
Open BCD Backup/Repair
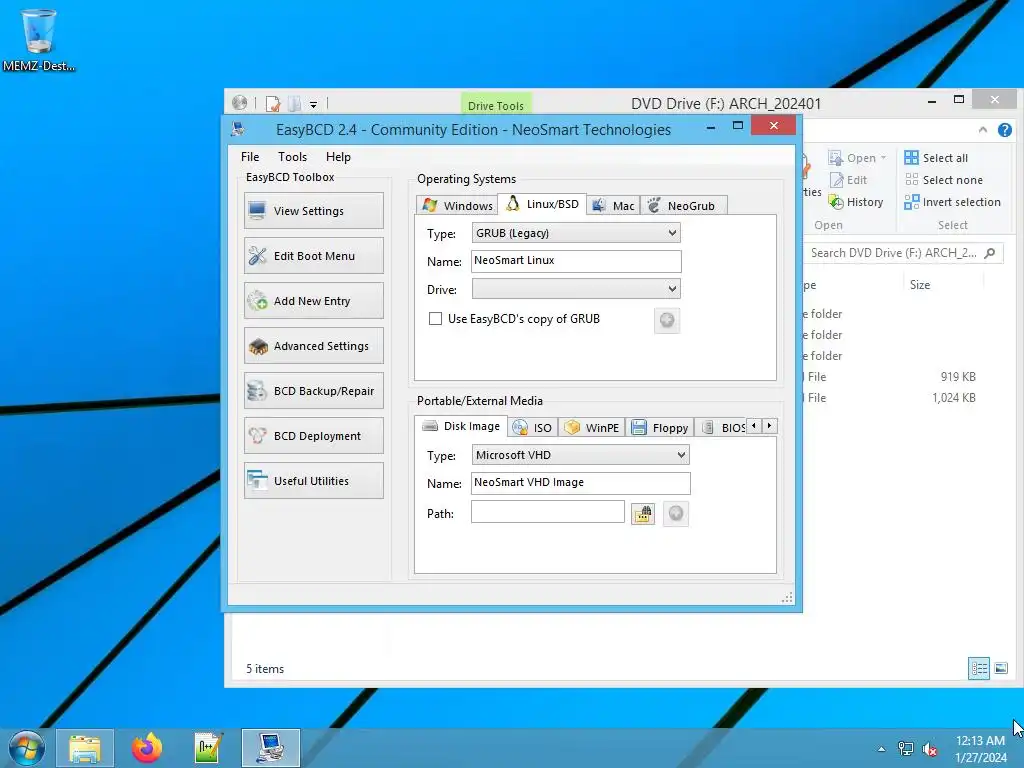click(313, 391)
